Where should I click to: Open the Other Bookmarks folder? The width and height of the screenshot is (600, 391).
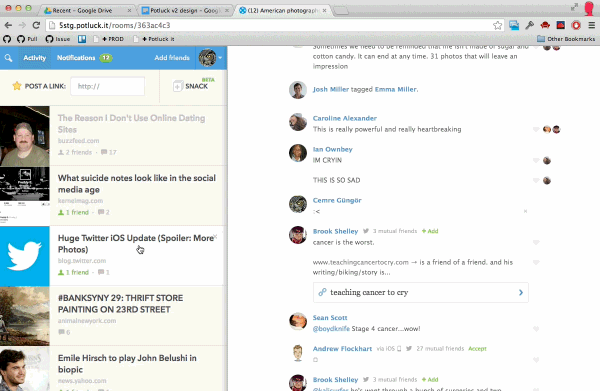pos(566,39)
